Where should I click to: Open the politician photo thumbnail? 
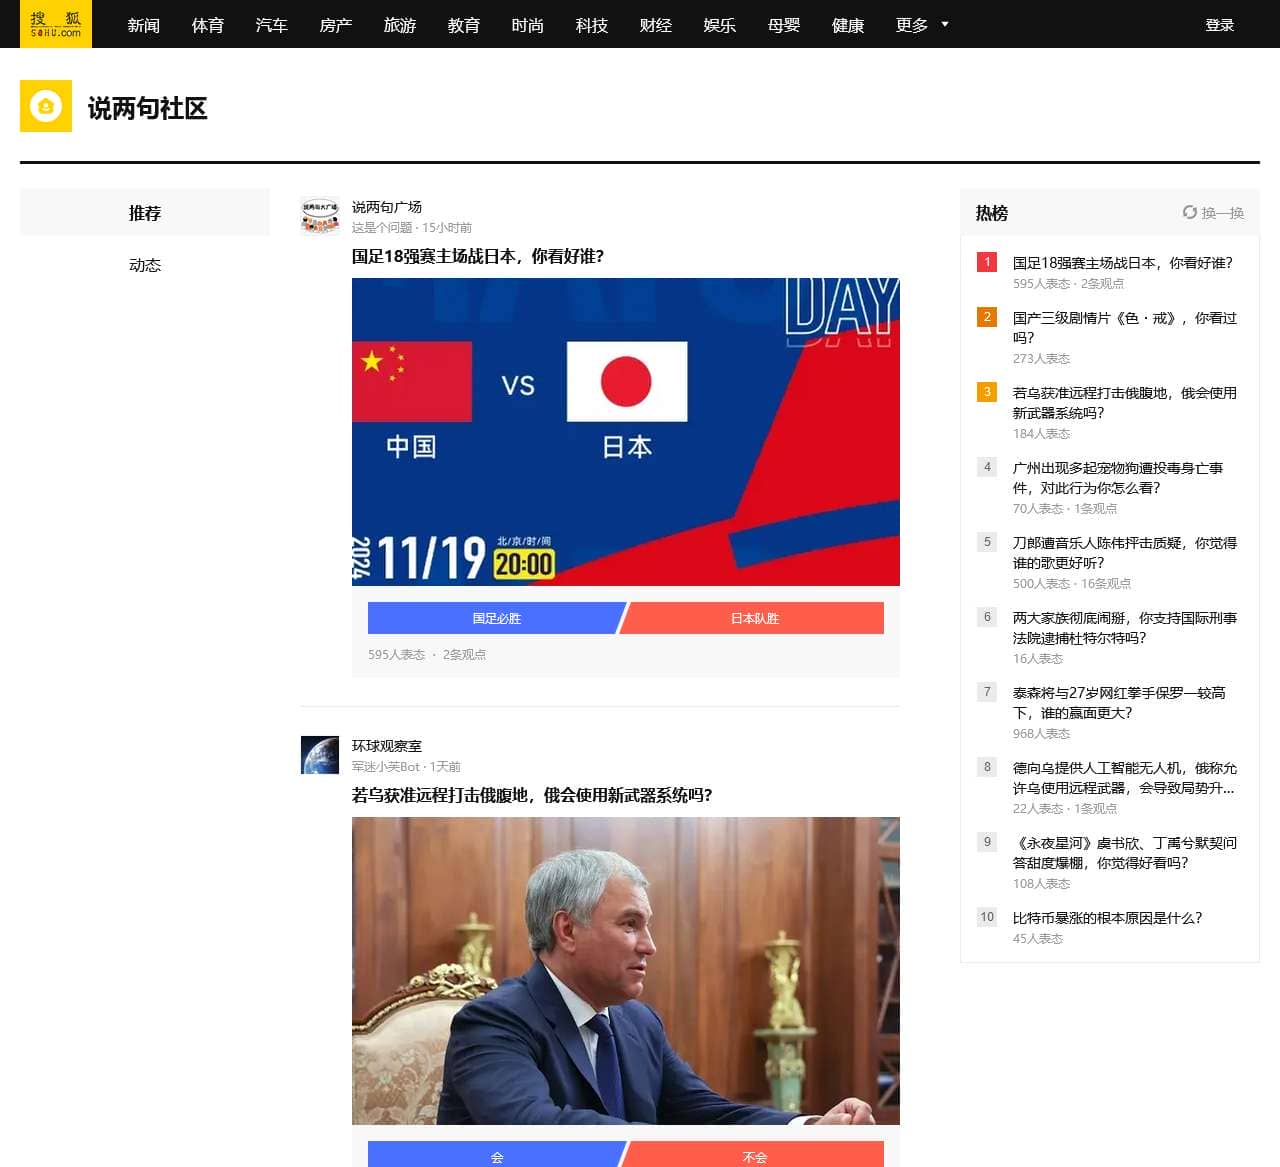click(626, 971)
